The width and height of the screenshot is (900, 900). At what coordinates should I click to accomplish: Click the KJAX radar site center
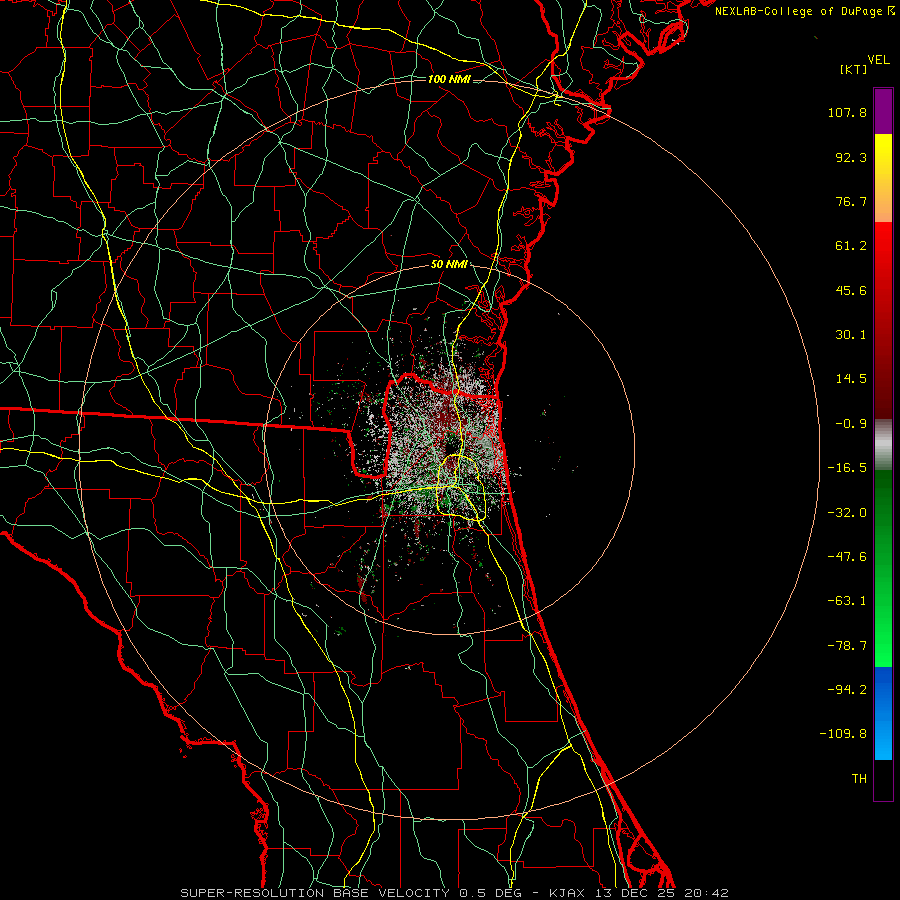tap(449, 445)
